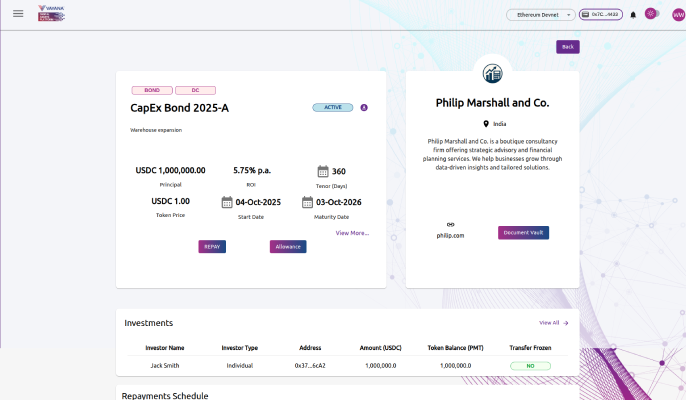Screen dimensions: 686x400
Task: Open the hamburger navigation menu
Action: click(18, 14)
